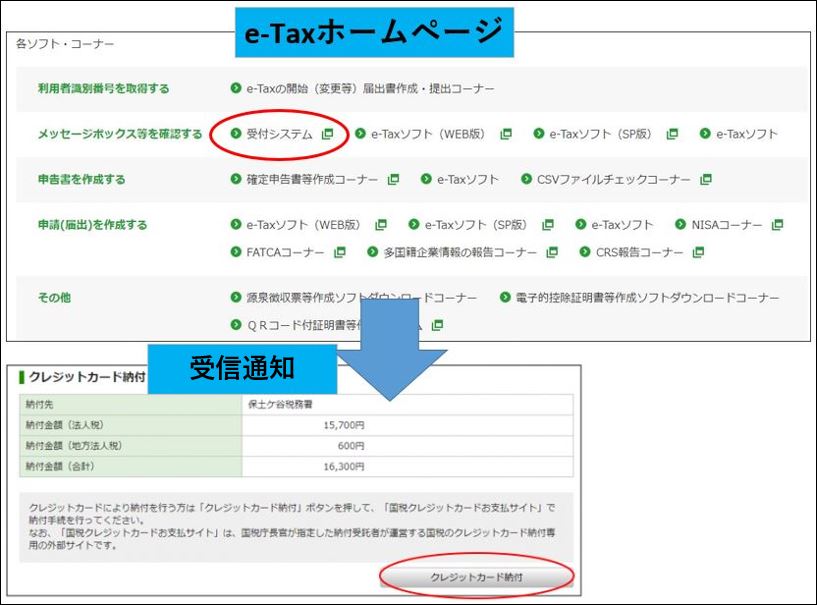The image size is (817, 605).
Task: Click 納付金額（地方法人税） label cell
Action: [x=131, y=446]
